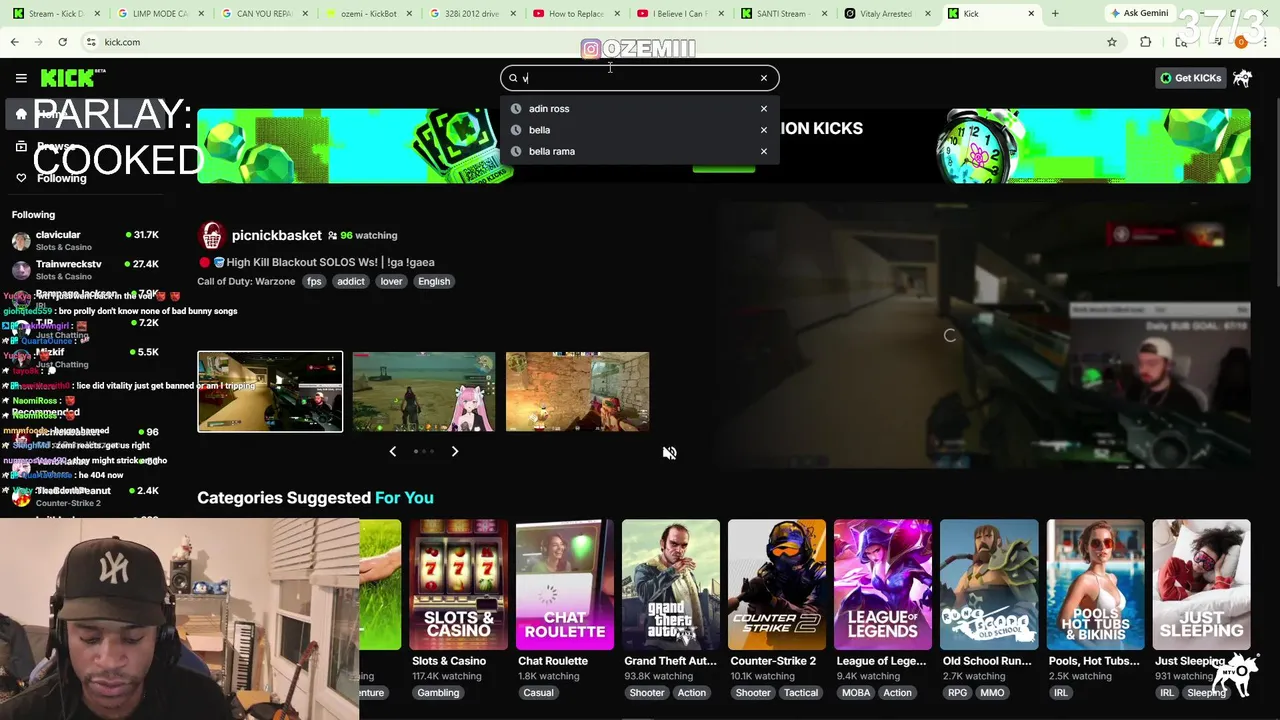Image resolution: width=1280 pixels, height=720 pixels.
Task: Remove 'bella rama' from search history
Action: point(764,151)
